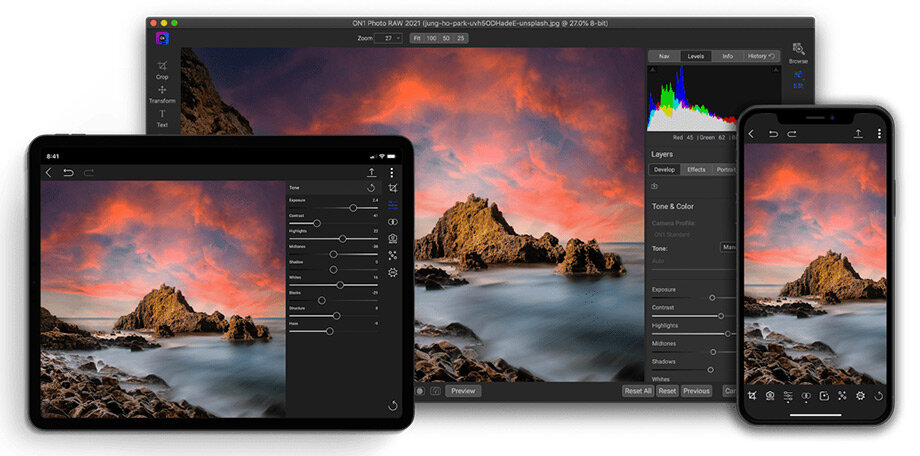Select the camera icon on tablet sidebar
This screenshot has width=920, height=456.
393,238
